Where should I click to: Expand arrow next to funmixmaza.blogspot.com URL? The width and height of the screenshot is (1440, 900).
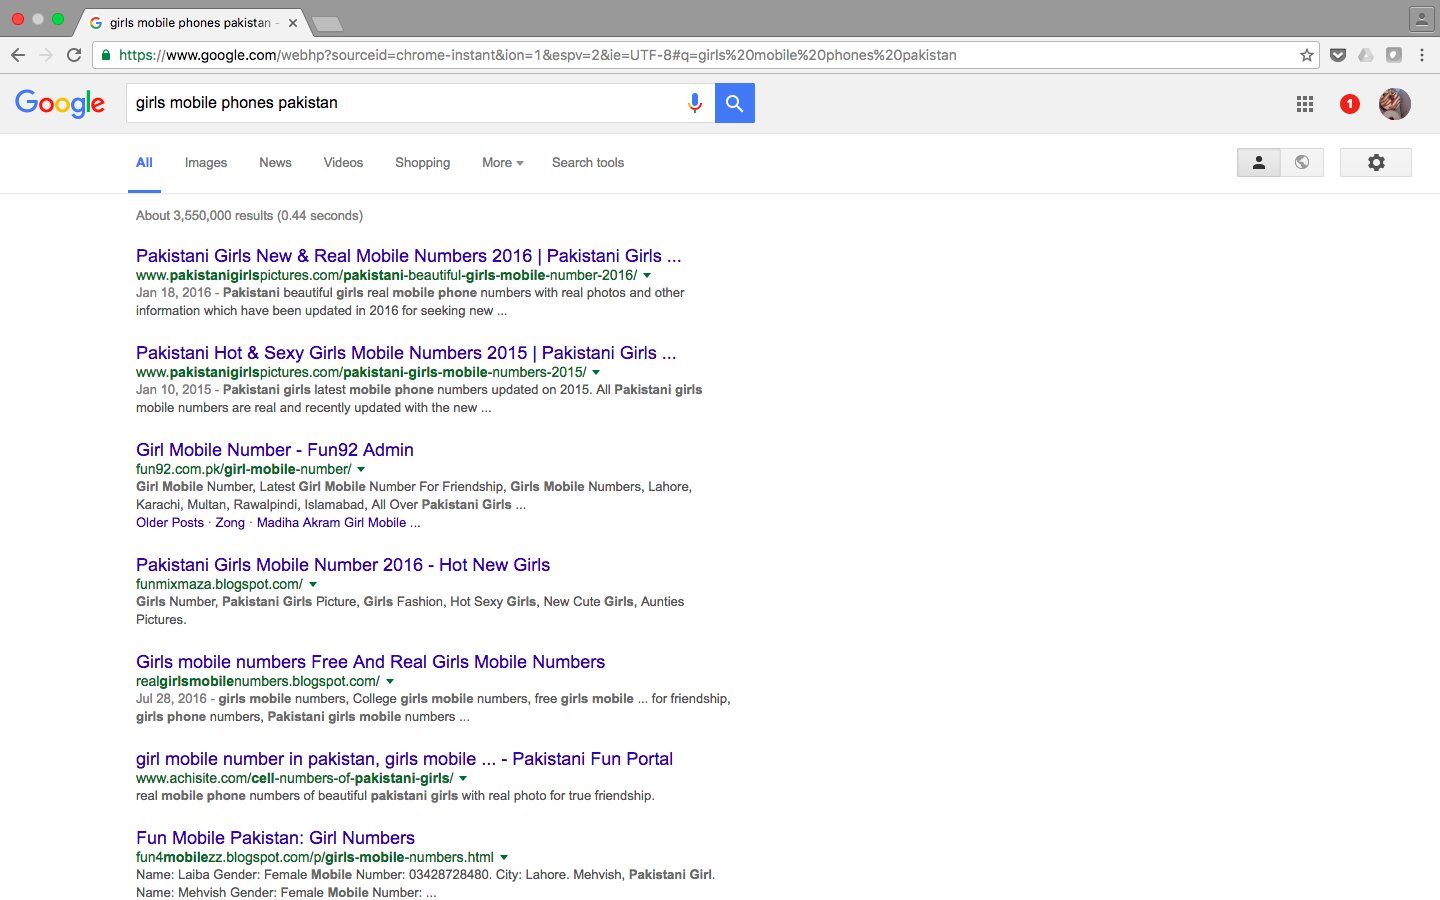[x=313, y=584]
